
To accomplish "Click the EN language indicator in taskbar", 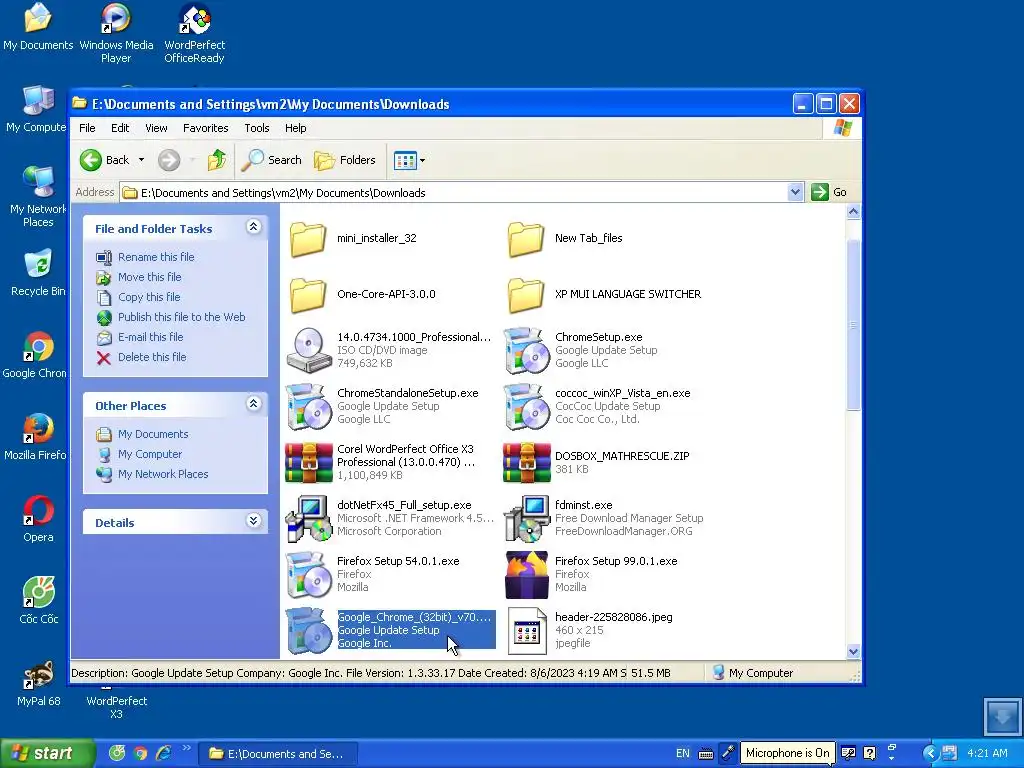I will [682, 753].
